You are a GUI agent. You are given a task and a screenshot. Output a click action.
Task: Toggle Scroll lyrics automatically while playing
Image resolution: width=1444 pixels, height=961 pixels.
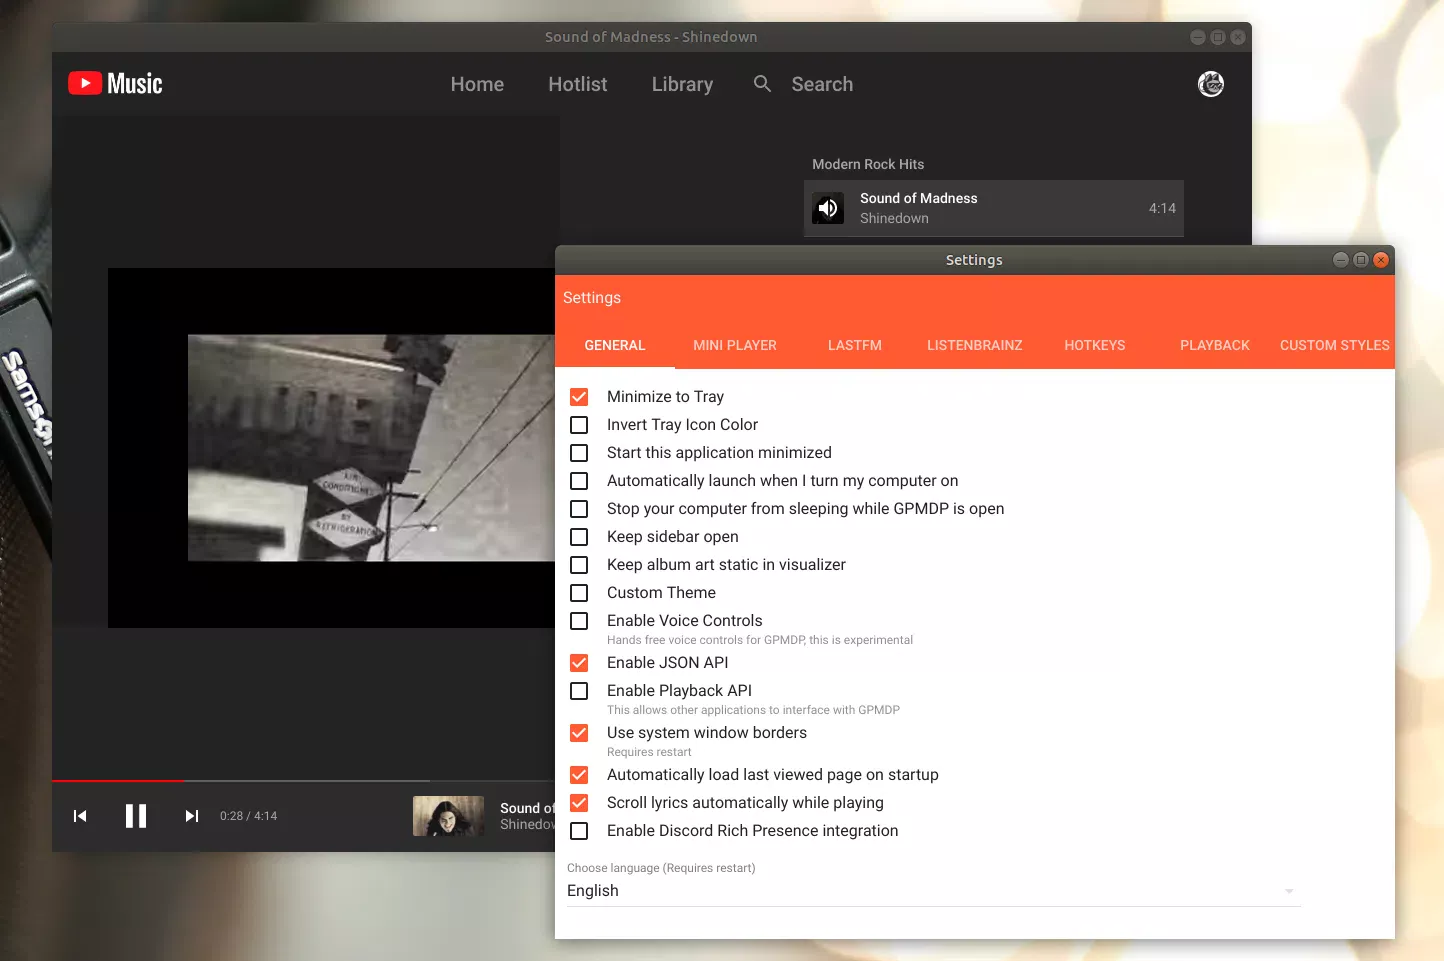(x=579, y=803)
